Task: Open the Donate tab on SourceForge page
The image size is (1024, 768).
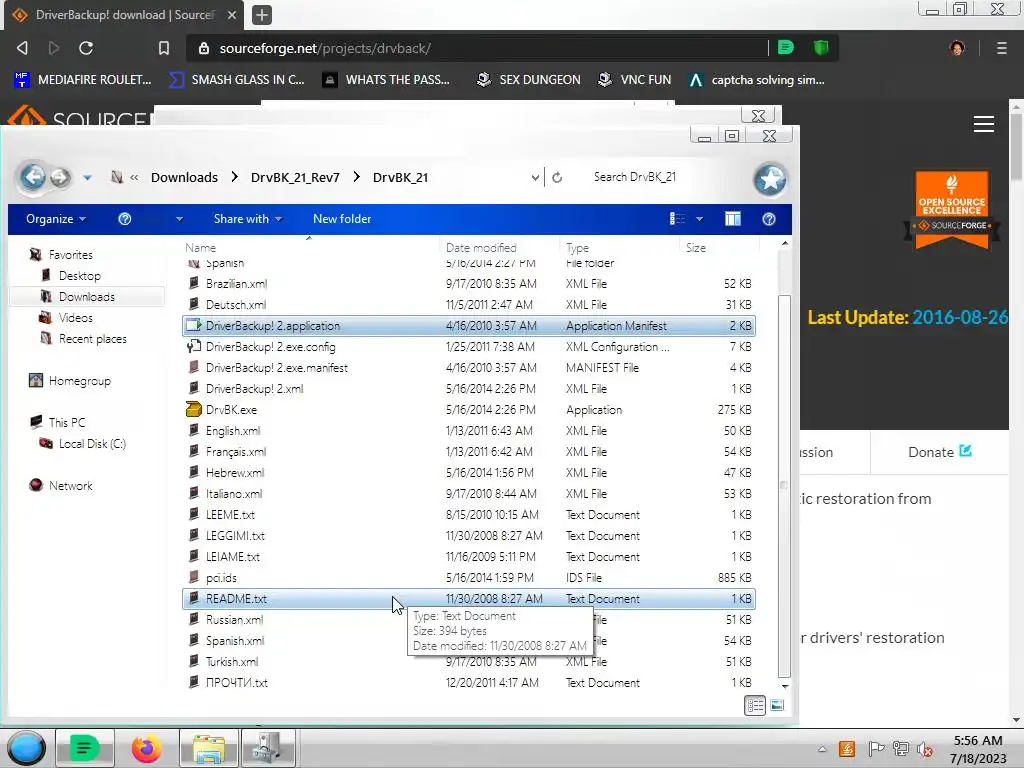Action: click(x=940, y=452)
